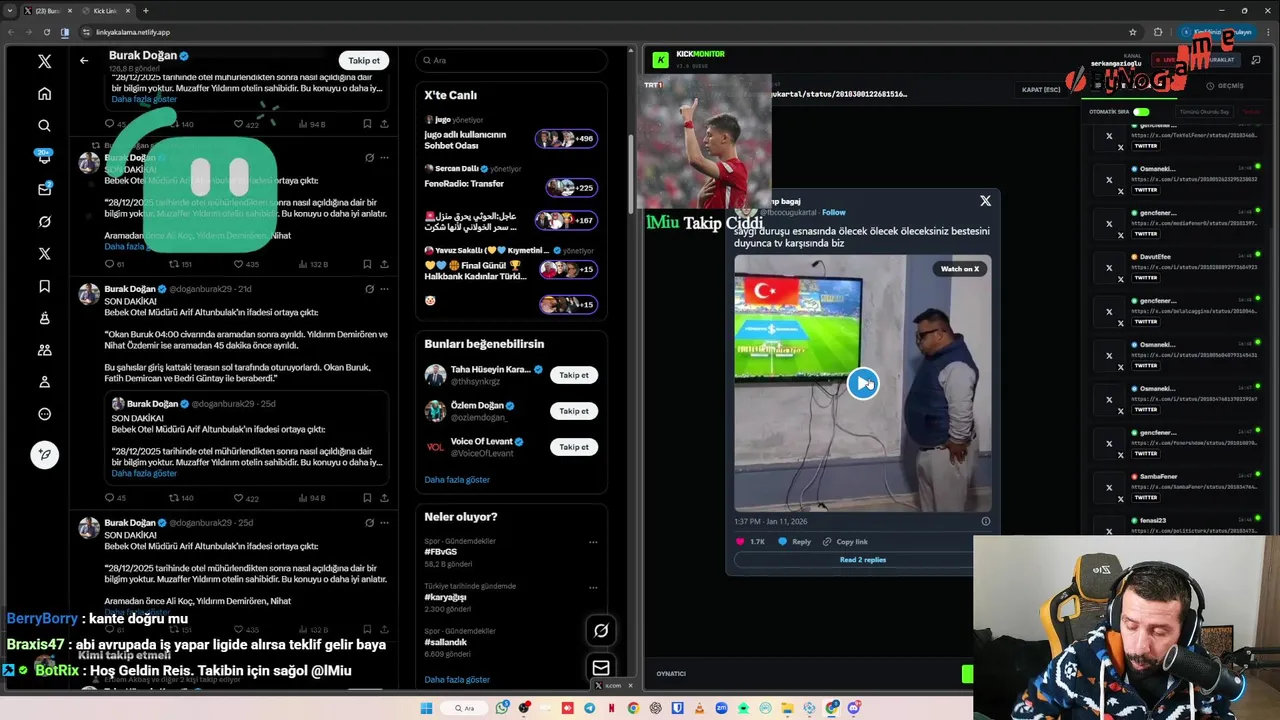
Task: Expand the browser tab search dropdown
Action: [11, 11]
